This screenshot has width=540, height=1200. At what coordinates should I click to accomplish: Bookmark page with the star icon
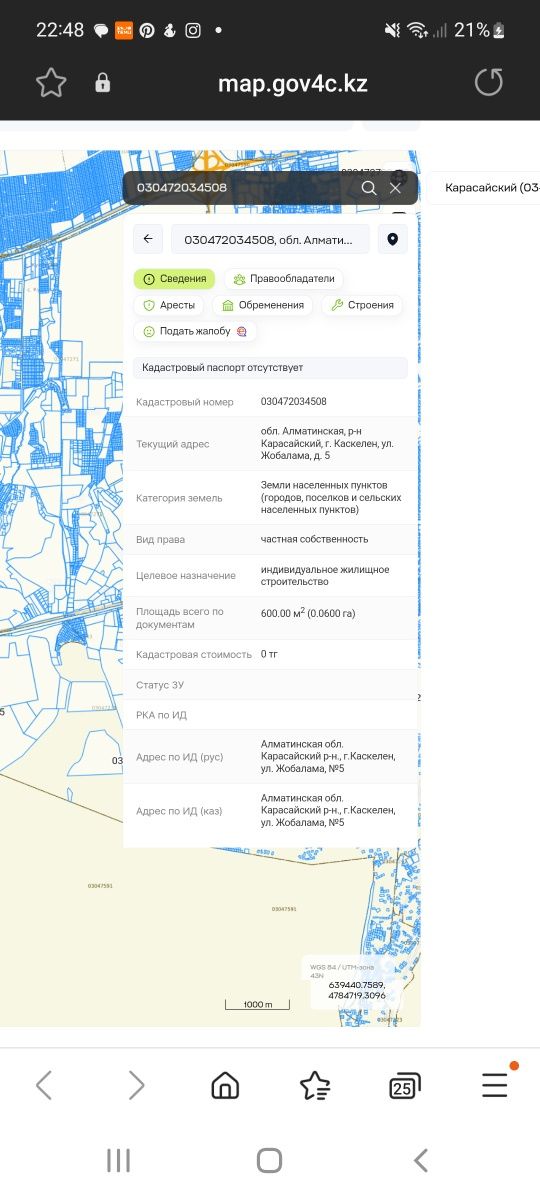click(x=50, y=83)
